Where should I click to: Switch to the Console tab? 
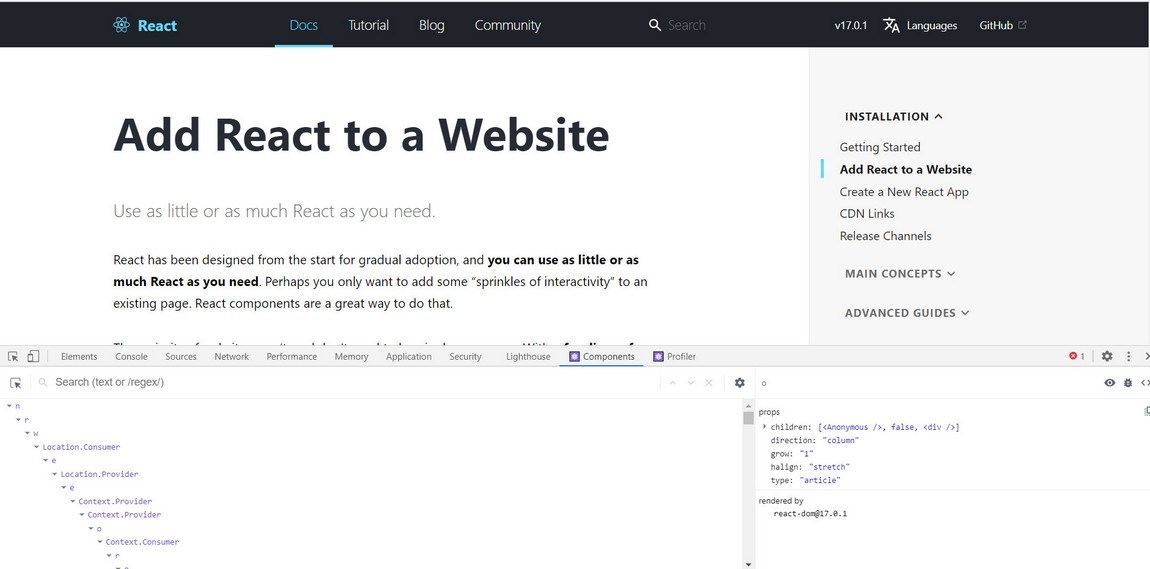tap(131, 356)
